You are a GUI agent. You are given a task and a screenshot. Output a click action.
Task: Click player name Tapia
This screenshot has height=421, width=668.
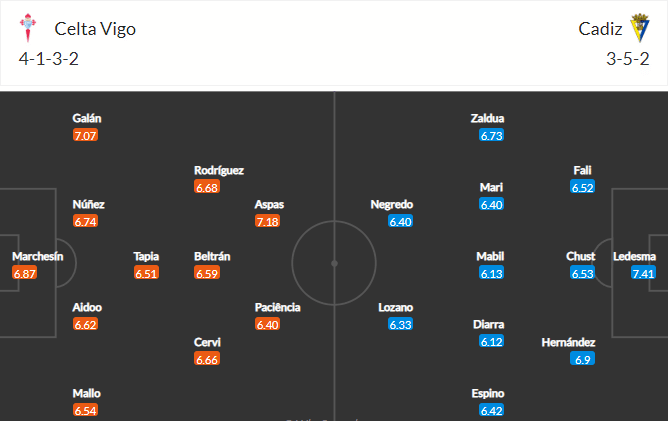point(146,257)
